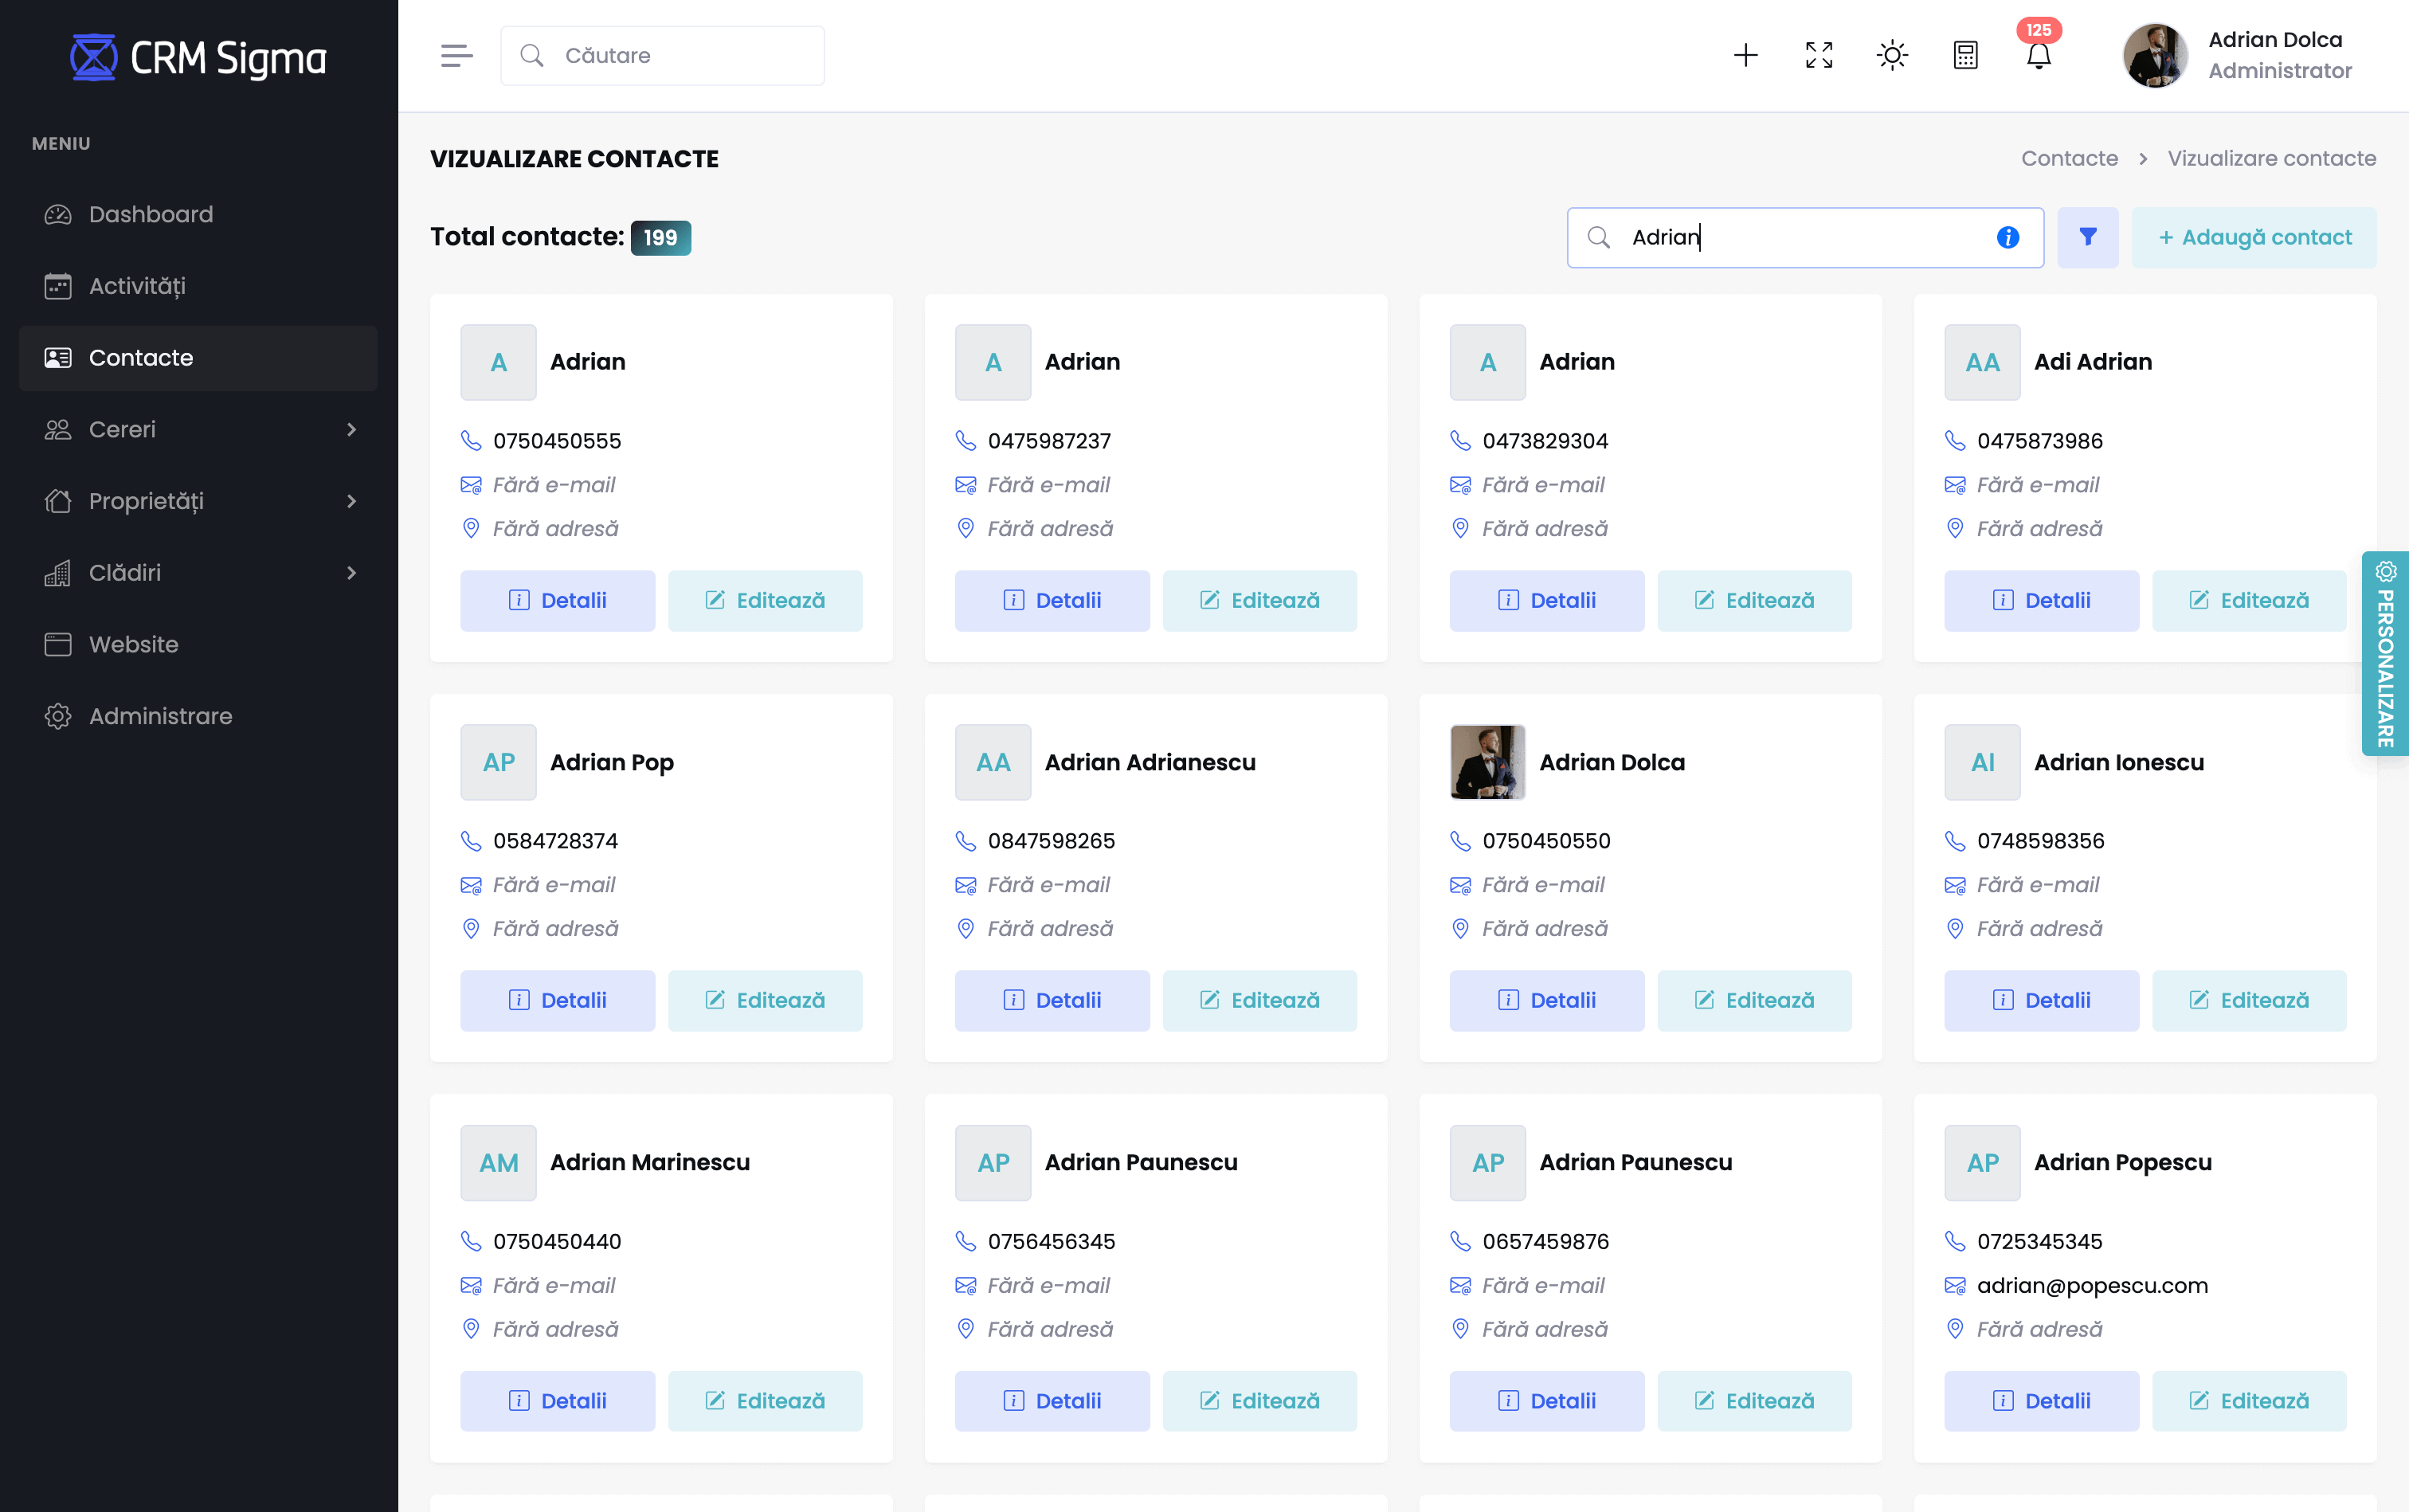Click the Adaugă contact button
This screenshot has height=1512, width=2409.
click(2253, 237)
